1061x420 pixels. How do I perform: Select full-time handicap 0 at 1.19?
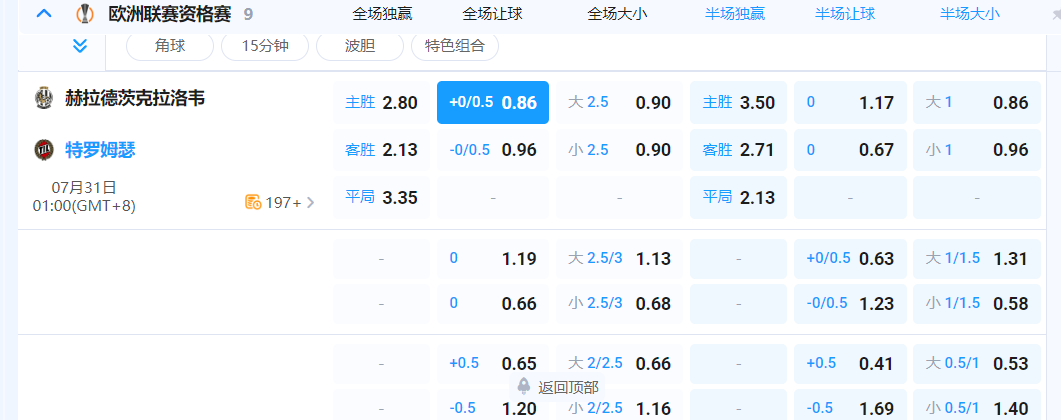(493, 258)
